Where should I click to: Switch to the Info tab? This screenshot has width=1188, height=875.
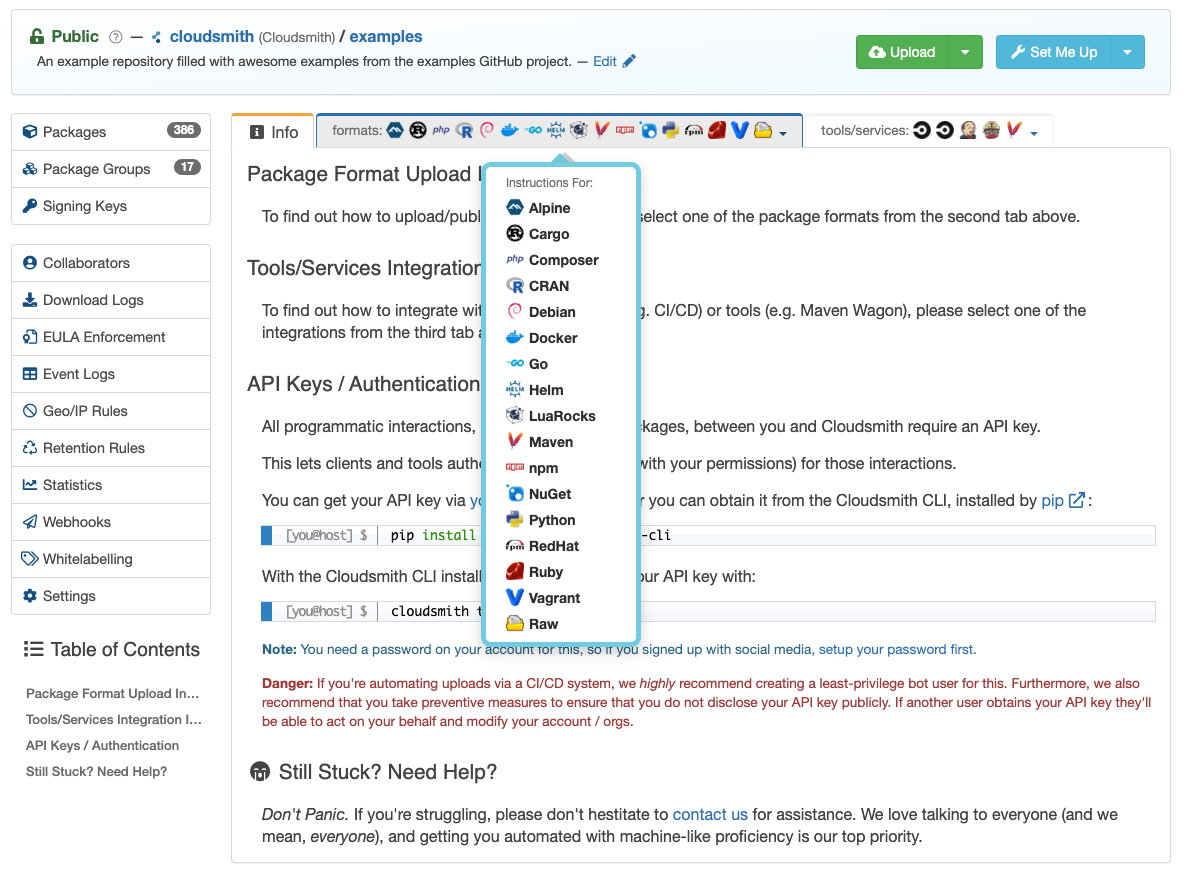[274, 132]
